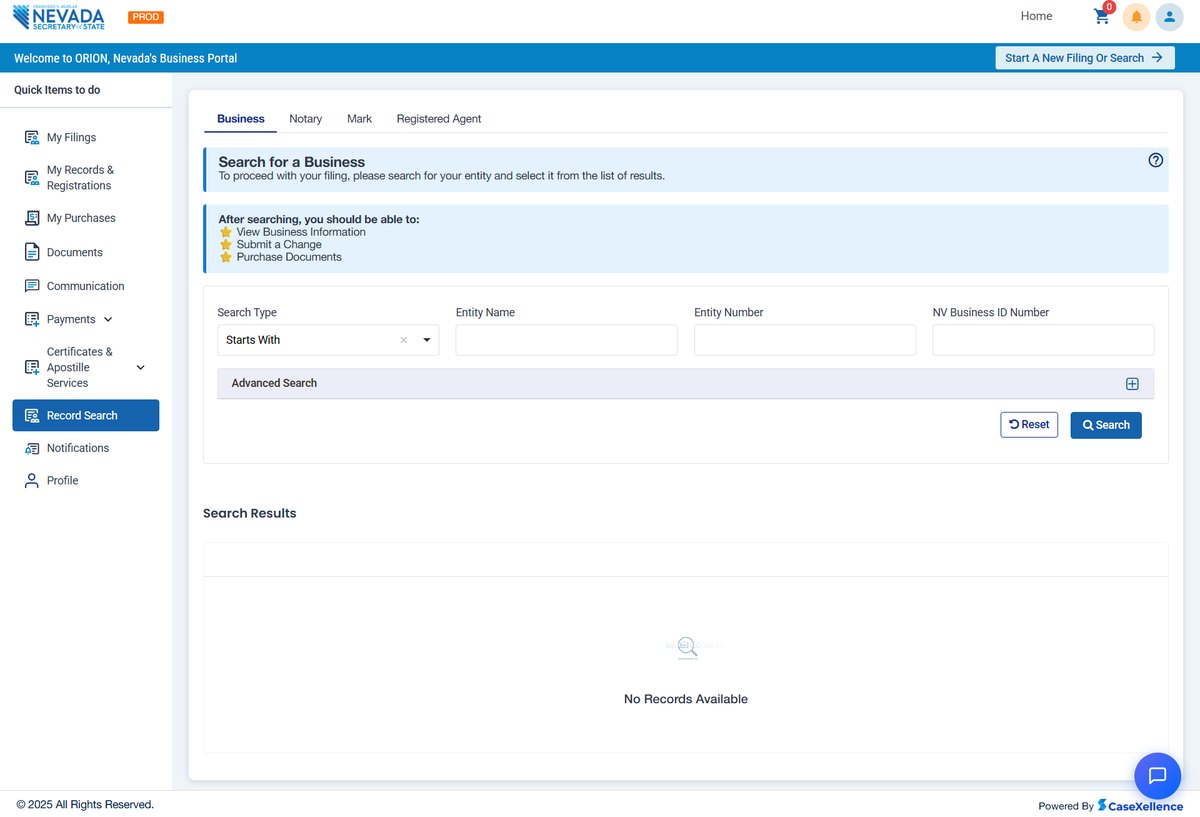Expand the Payments submenu chevron

tap(108, 320)
